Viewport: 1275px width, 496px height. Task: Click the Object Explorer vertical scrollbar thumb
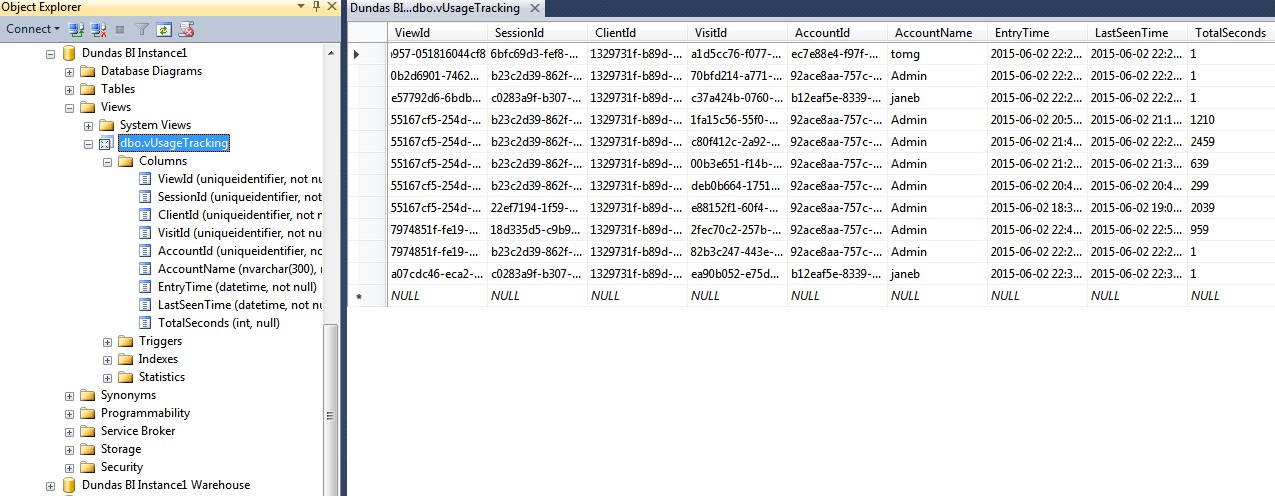331,411
